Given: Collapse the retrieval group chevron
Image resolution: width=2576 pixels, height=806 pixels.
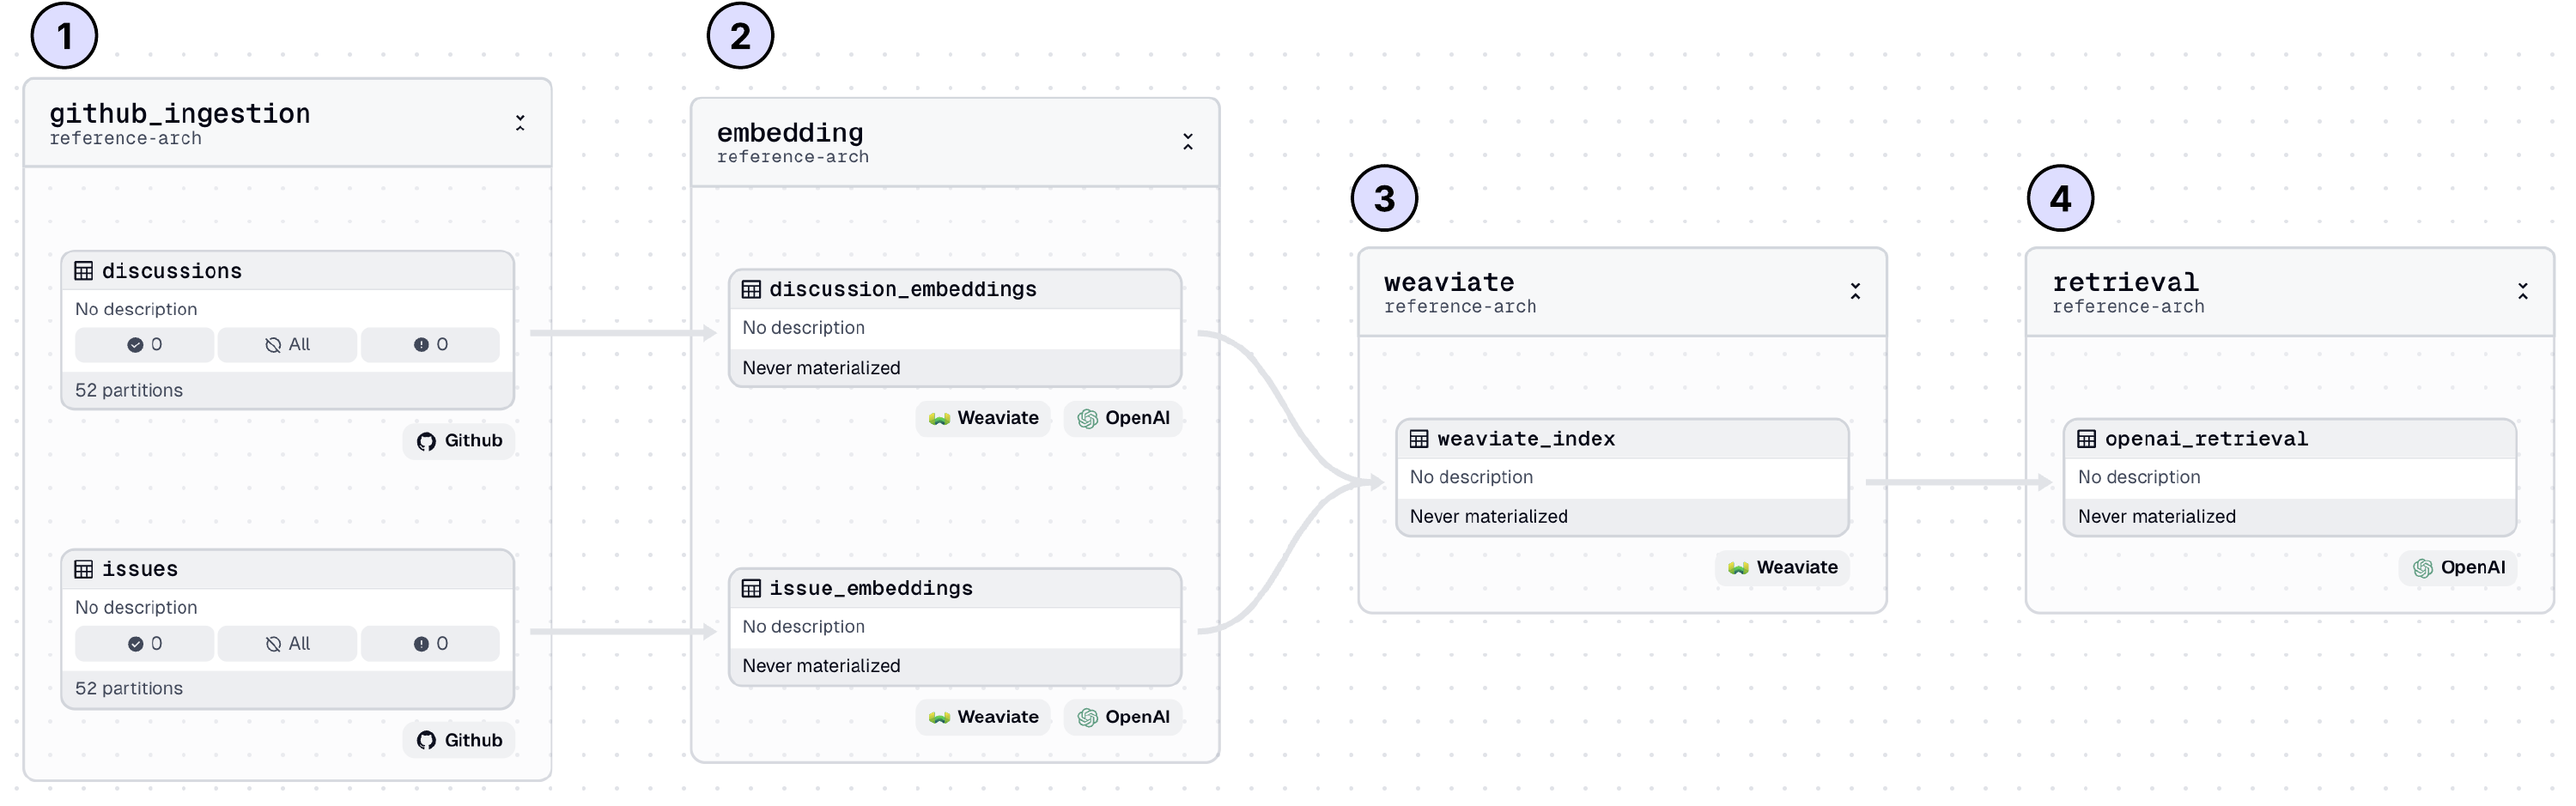Looking at the screenshot, I should (2522, 291).
